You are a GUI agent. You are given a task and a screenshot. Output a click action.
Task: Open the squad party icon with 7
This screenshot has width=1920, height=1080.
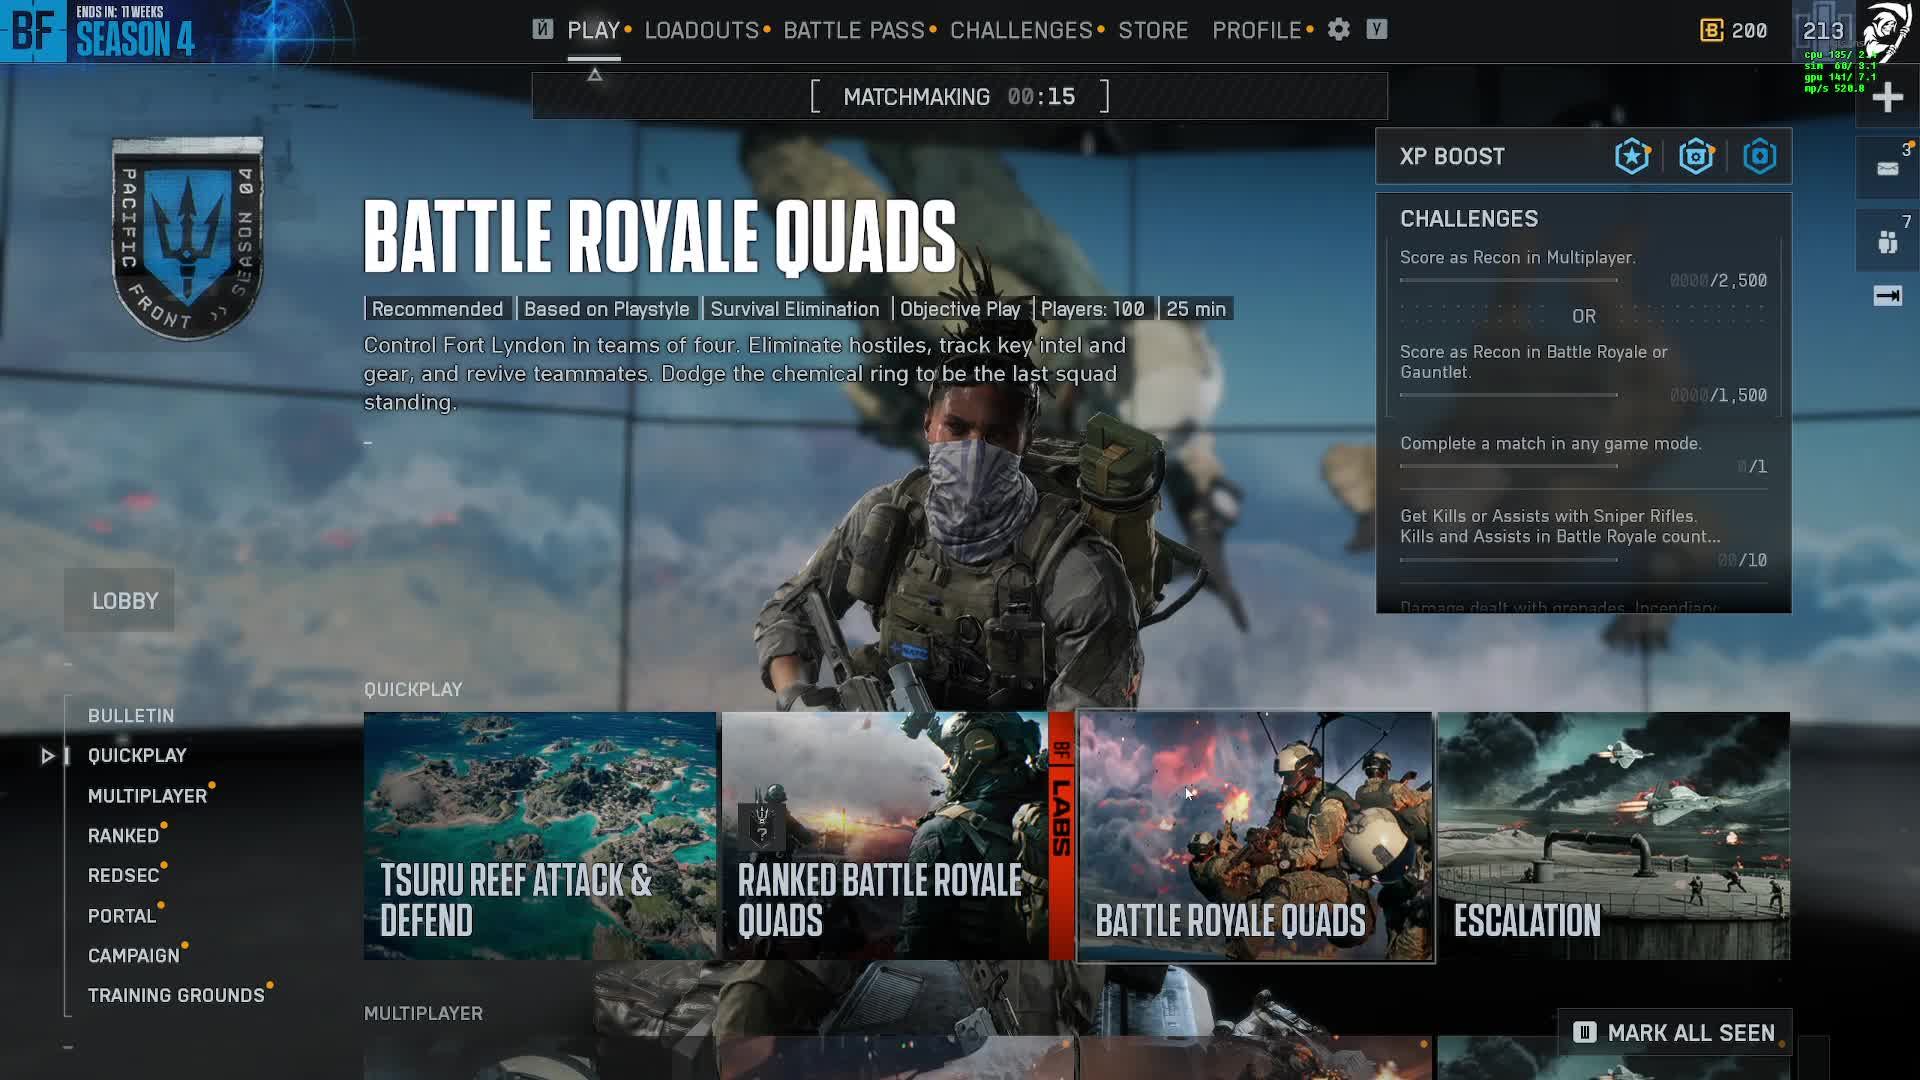coord(1888,241)
